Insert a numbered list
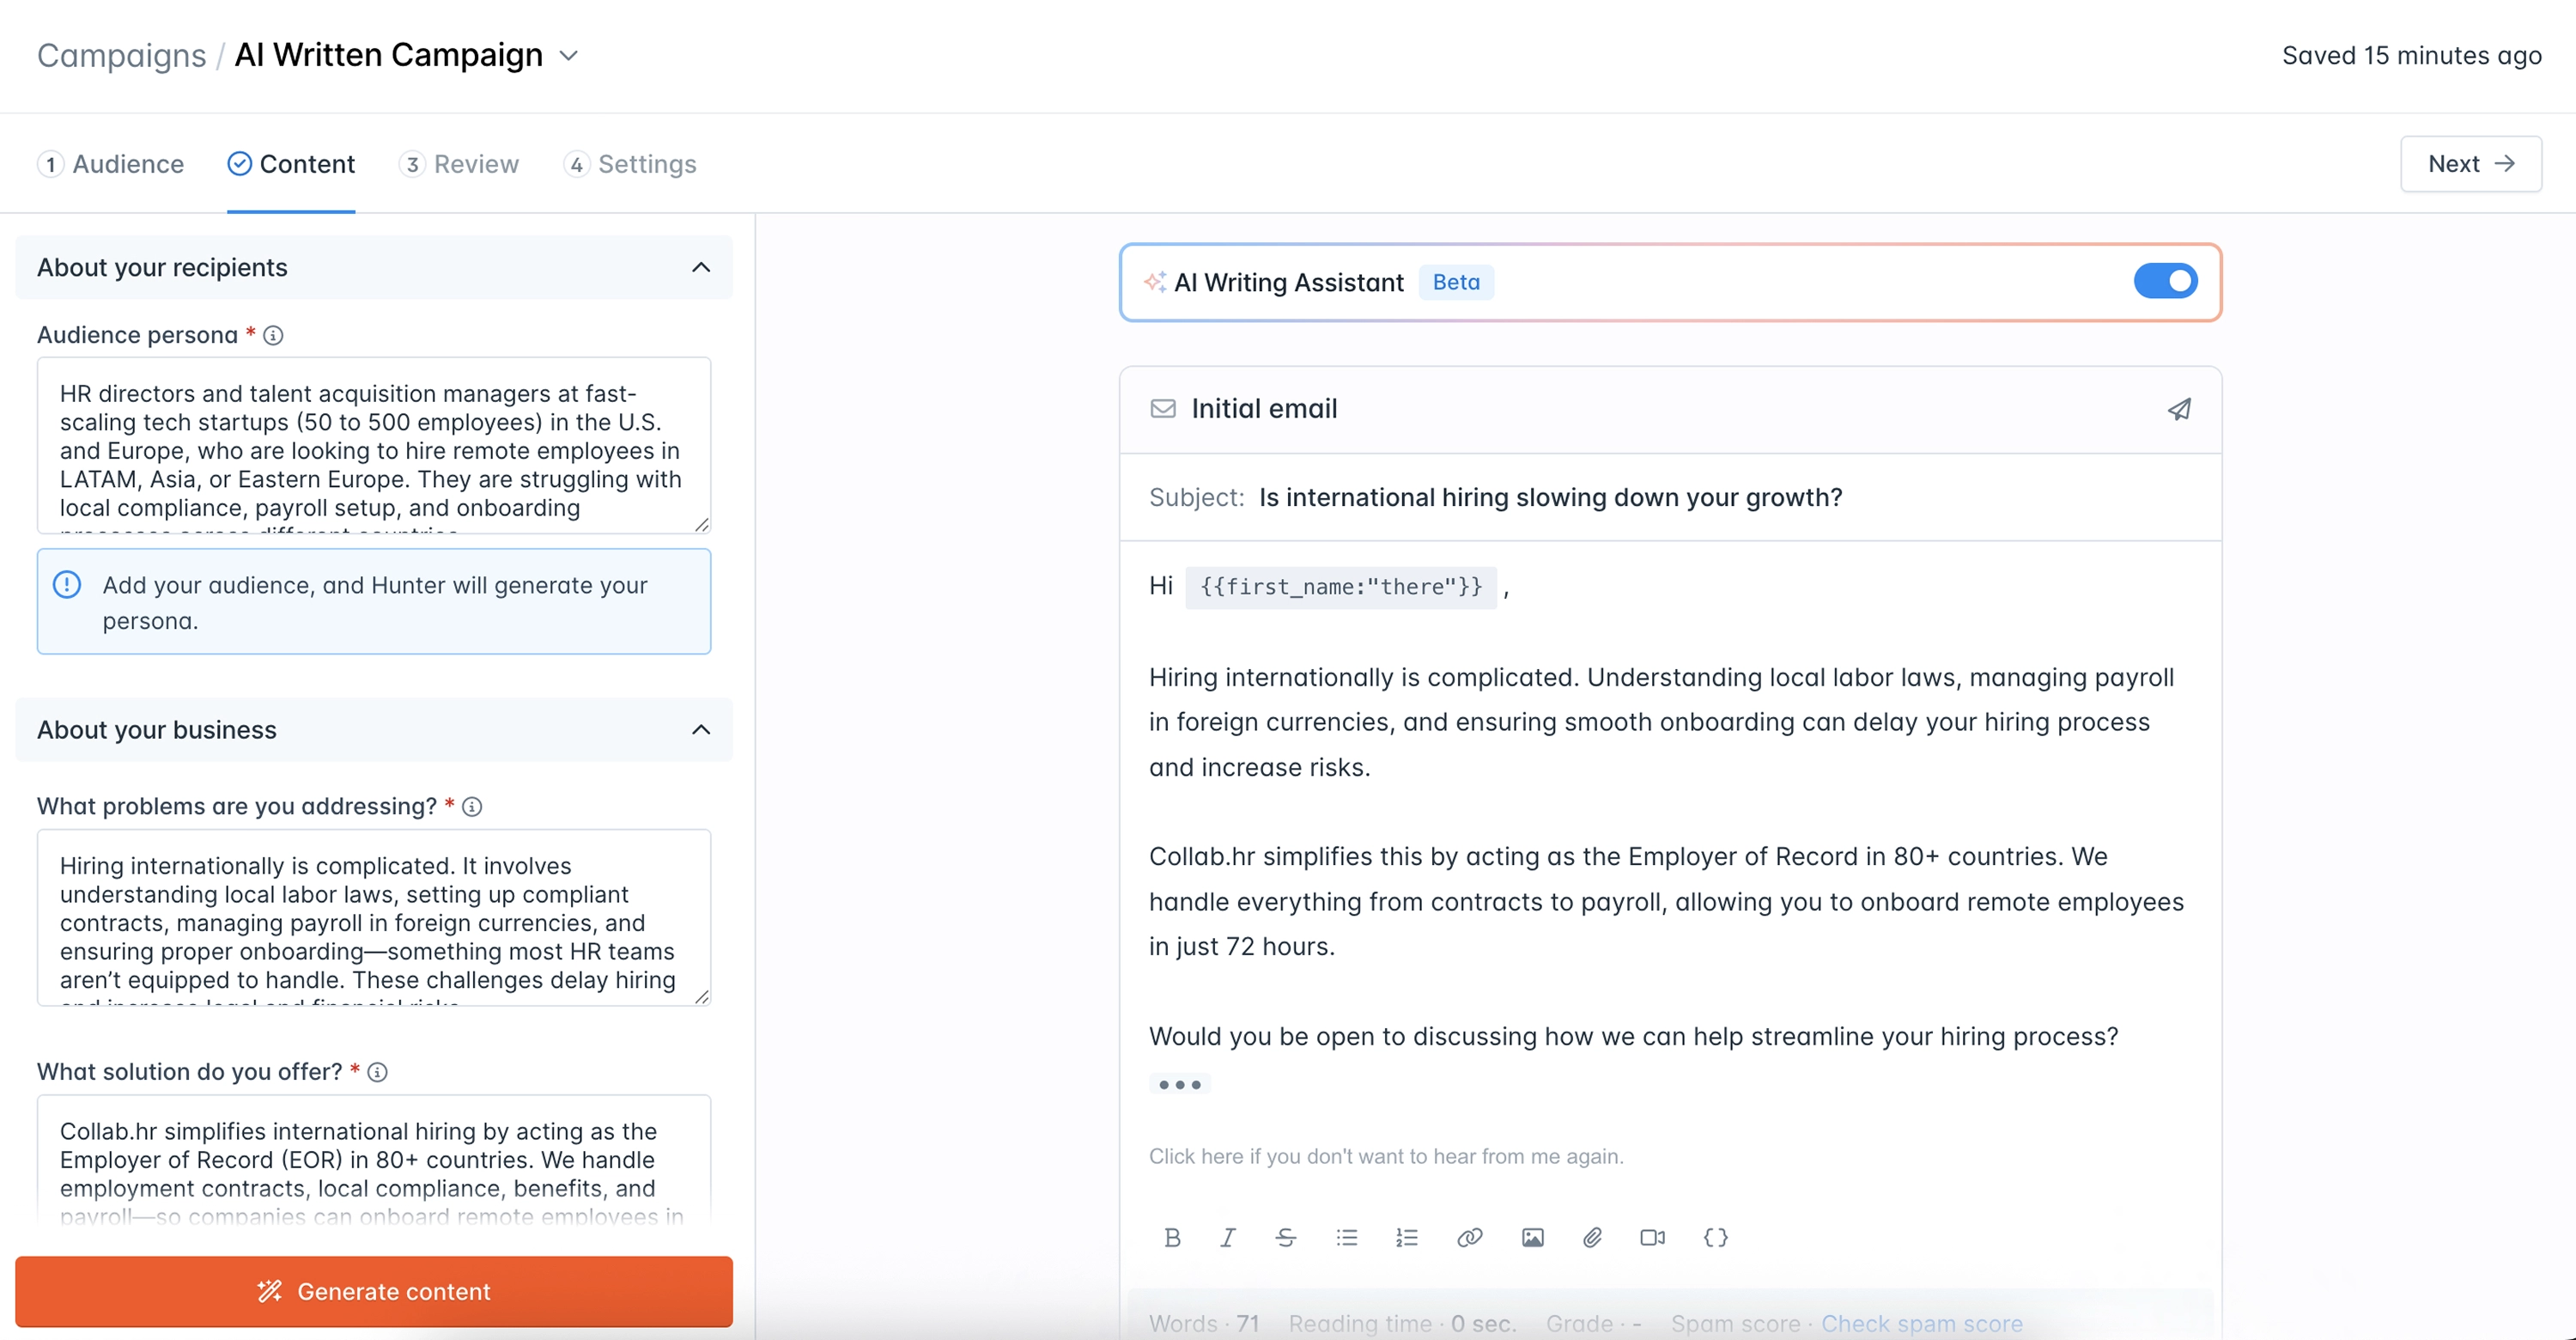 click(x=1407, y=1237)
